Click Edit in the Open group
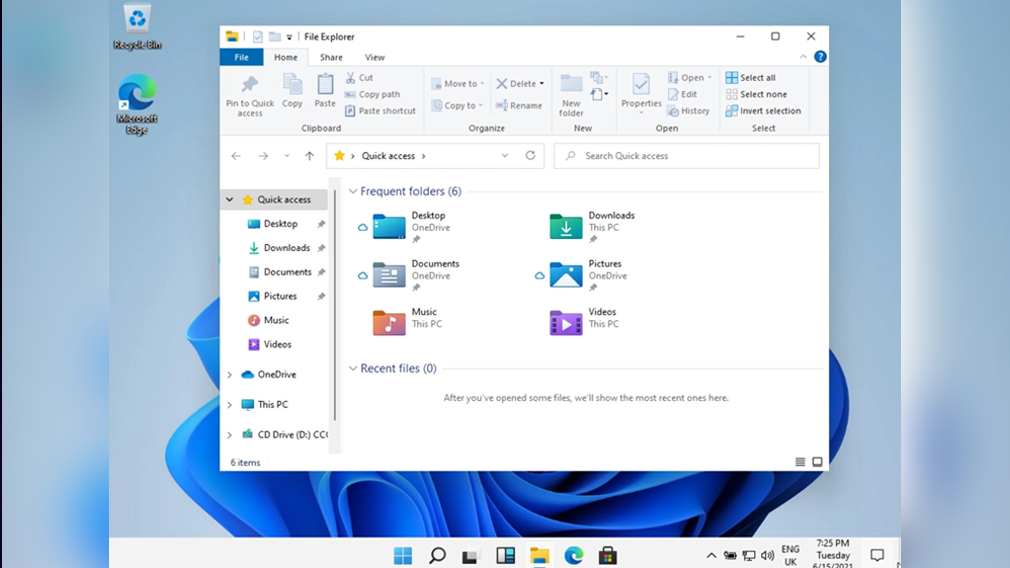Screen dimensions: 1010x568 (682, 95)
